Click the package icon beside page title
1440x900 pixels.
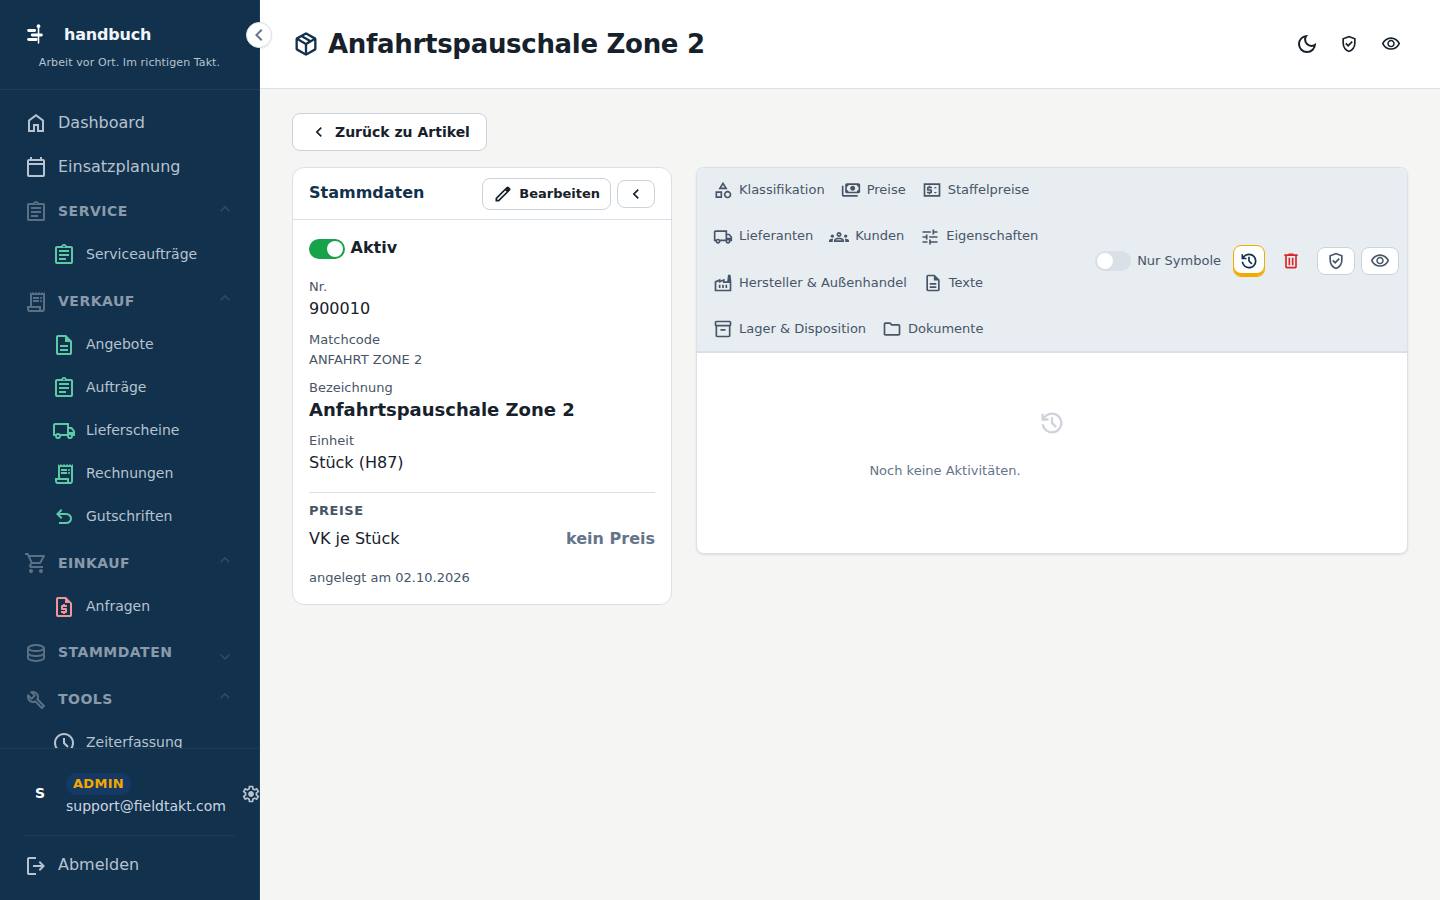tap(306, 44)
